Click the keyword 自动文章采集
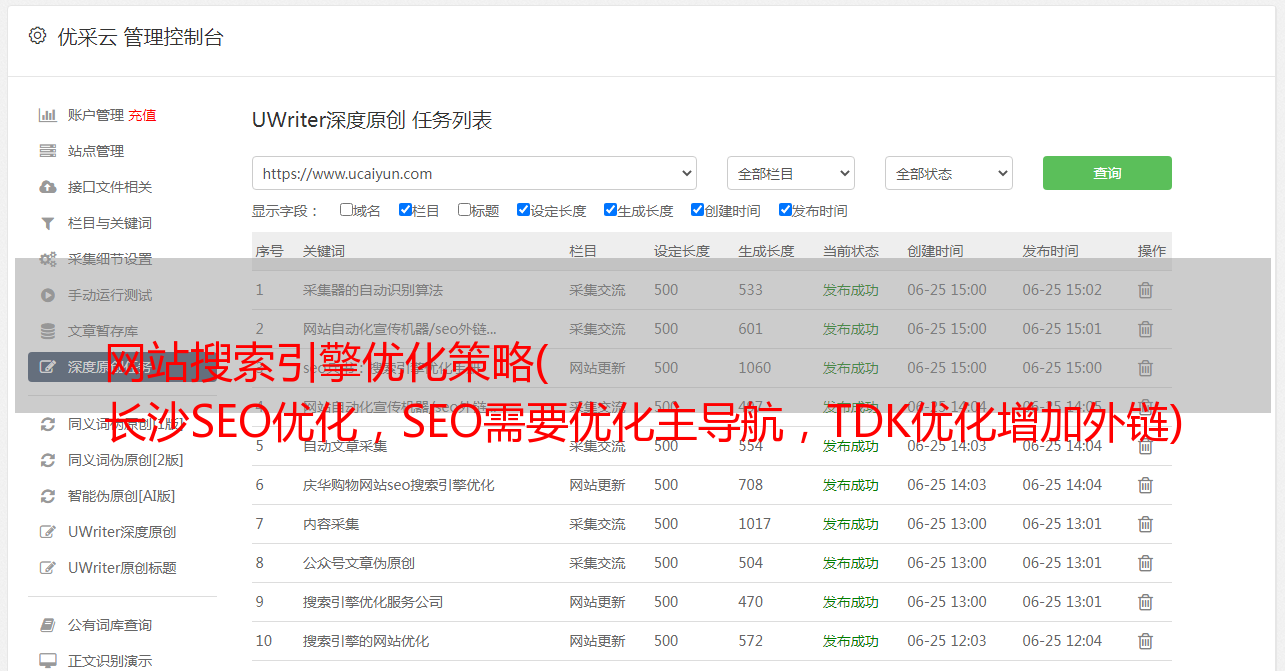1285x671 pixels. tap(345, 446)
